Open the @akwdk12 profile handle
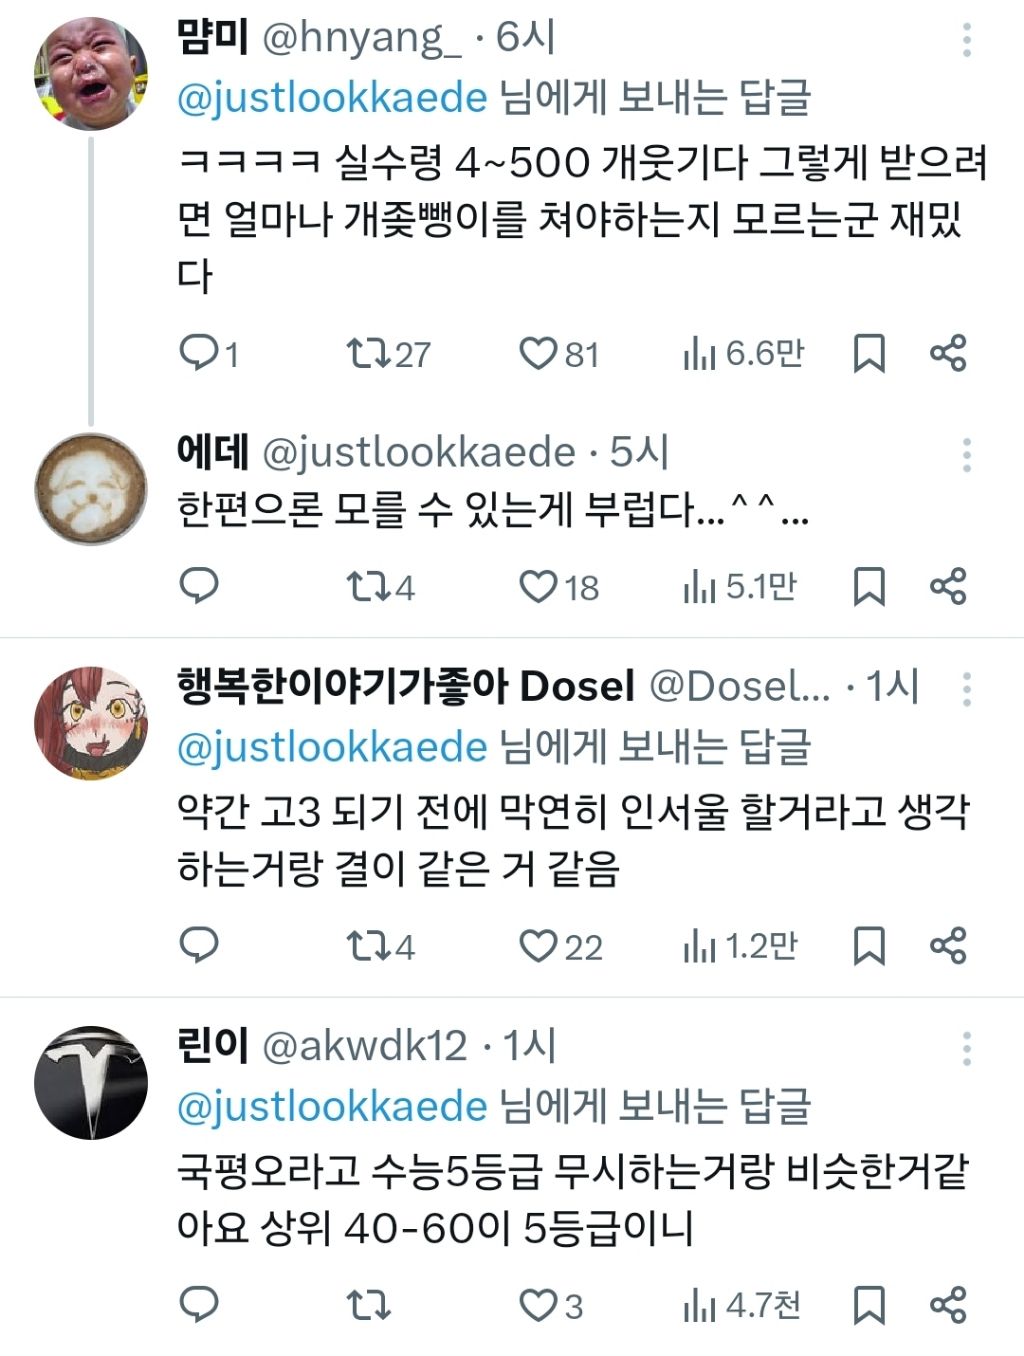The image size is (1024, 1356). coord(364,1046)
